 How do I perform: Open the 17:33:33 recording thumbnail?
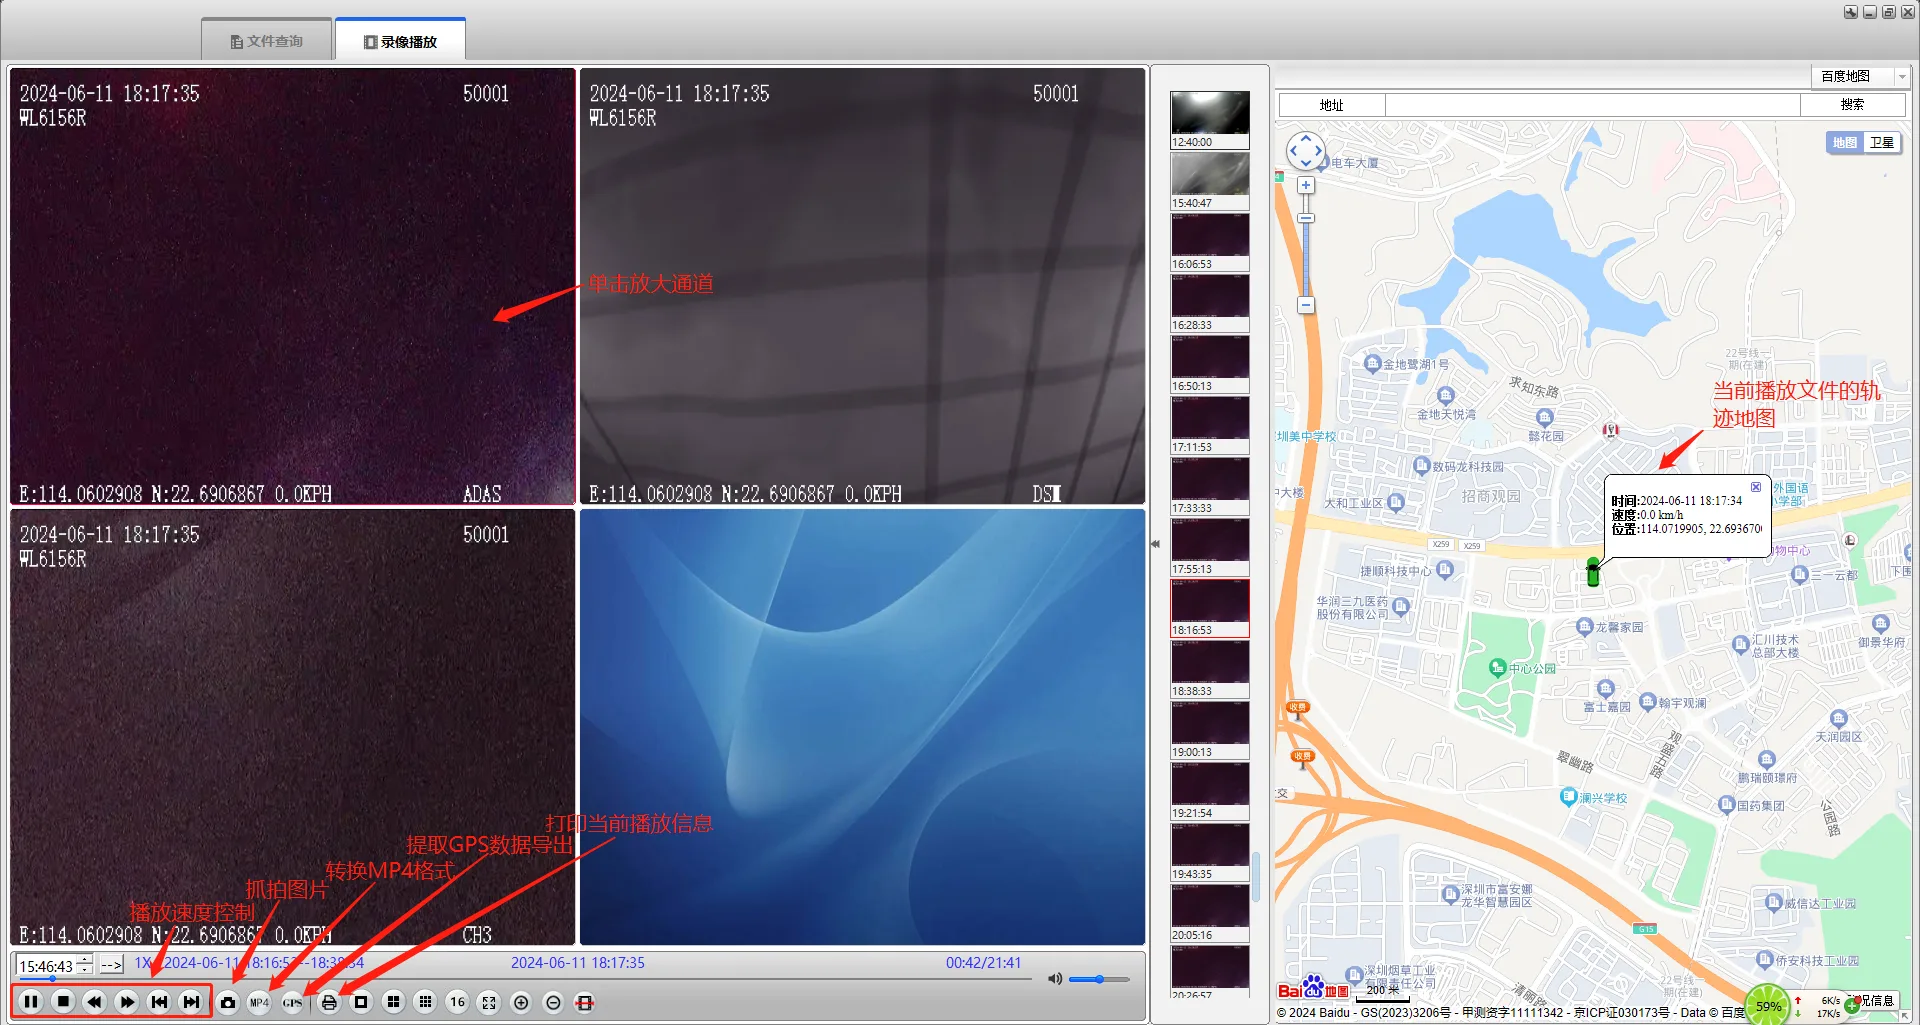tap(1210, 486)
